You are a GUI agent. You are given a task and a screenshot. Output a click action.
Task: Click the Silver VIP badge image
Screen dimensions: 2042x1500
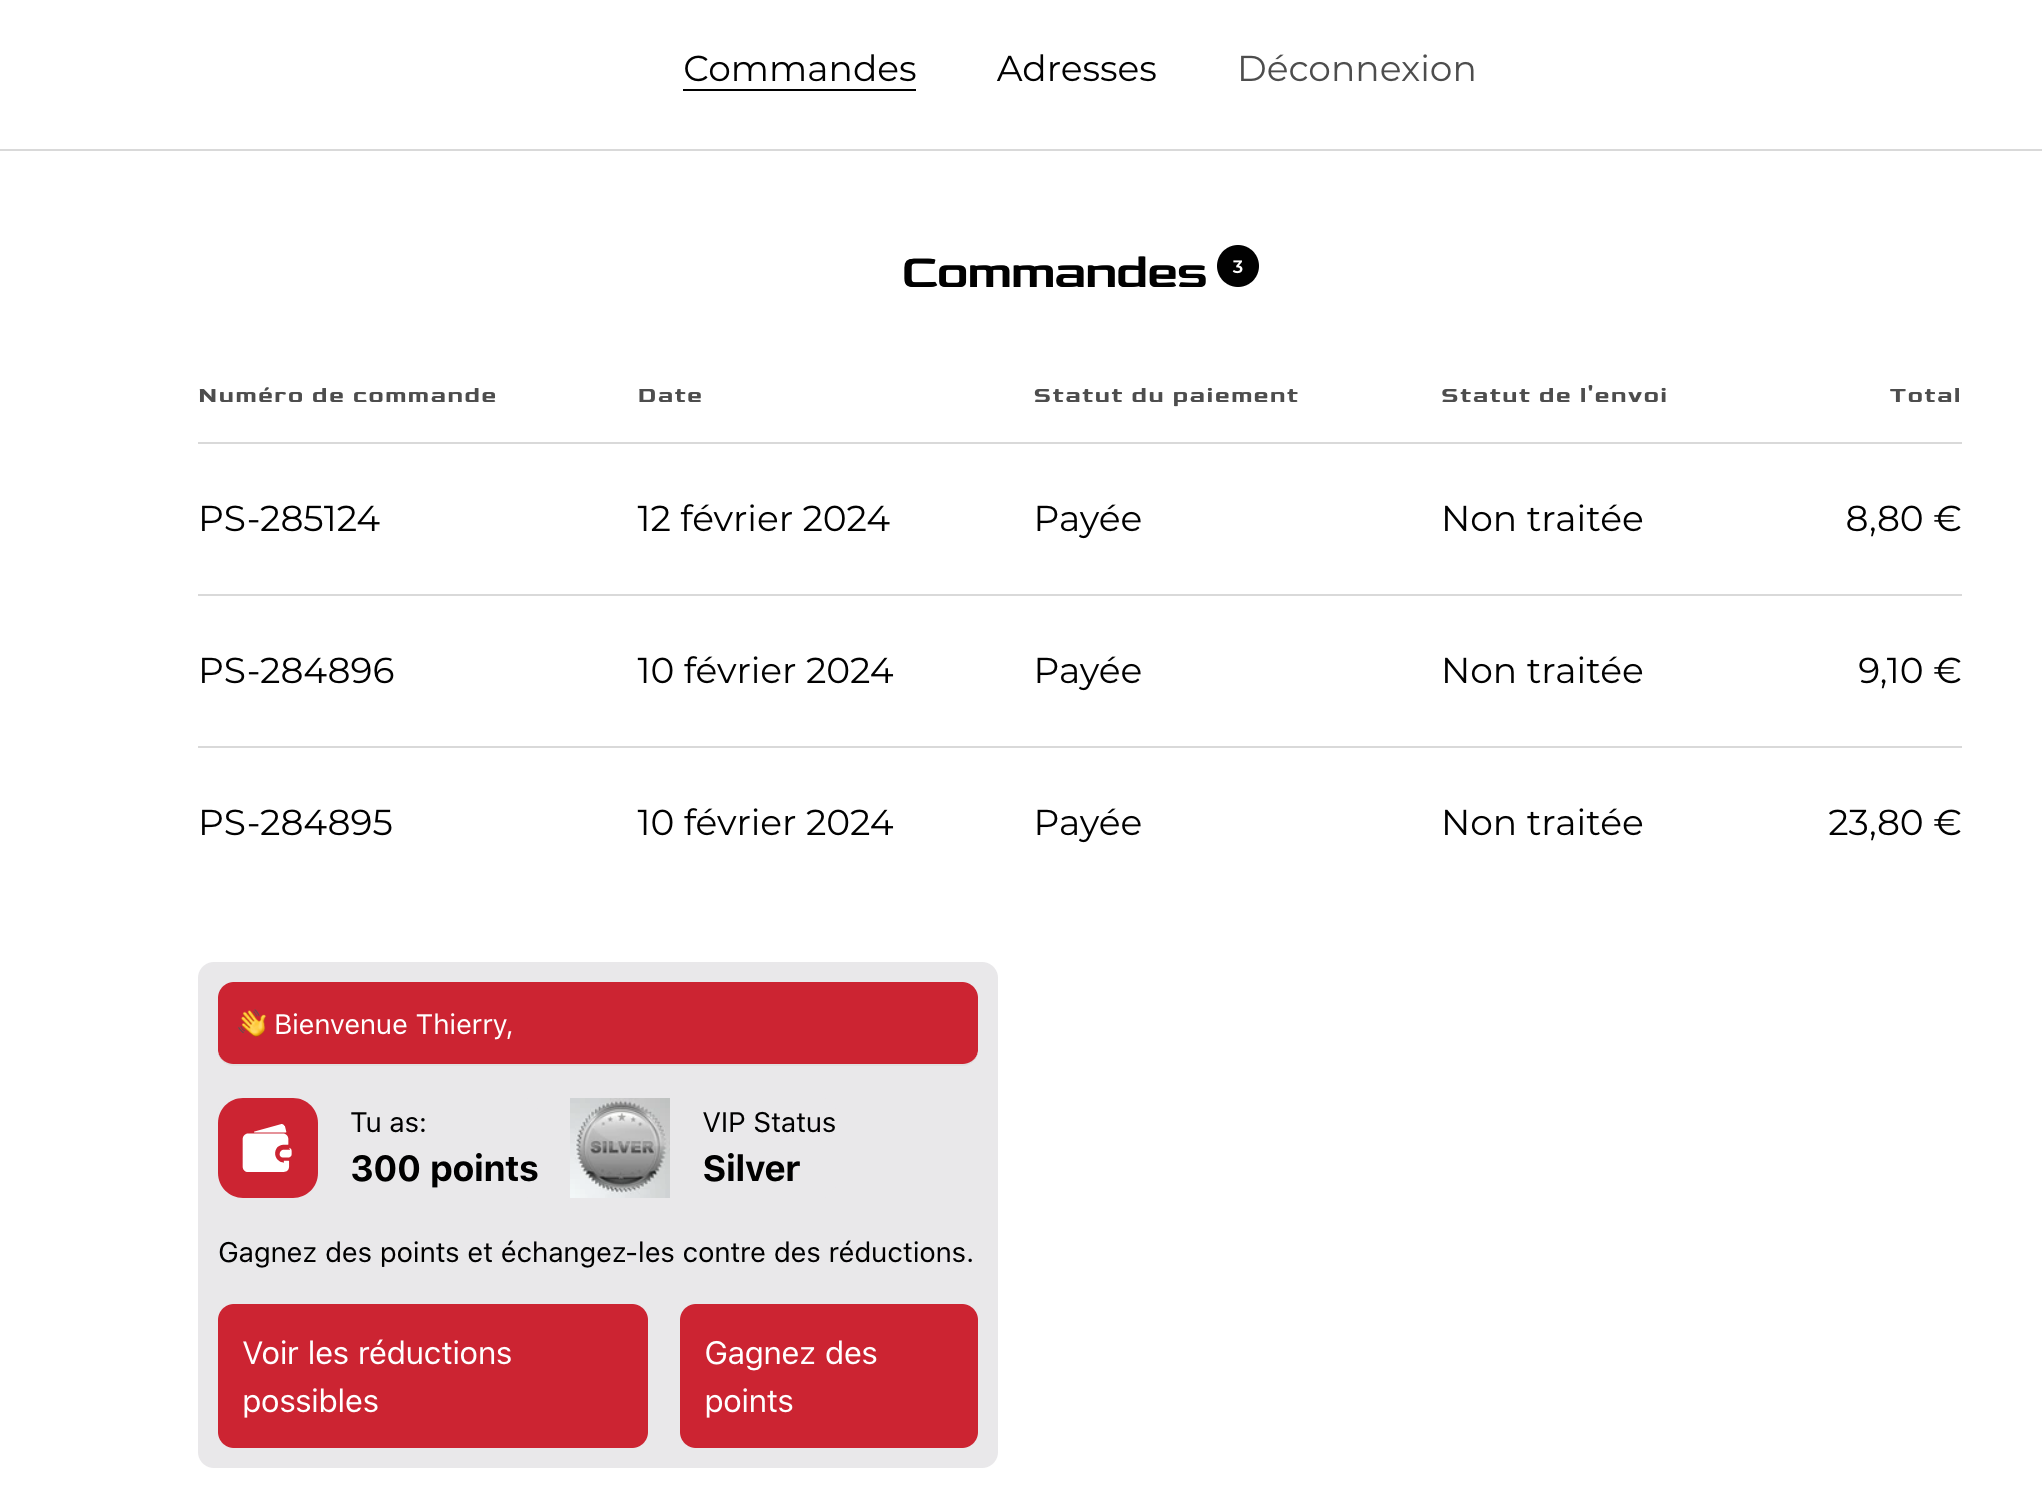pyautogui.click(x=619, y=1148)
